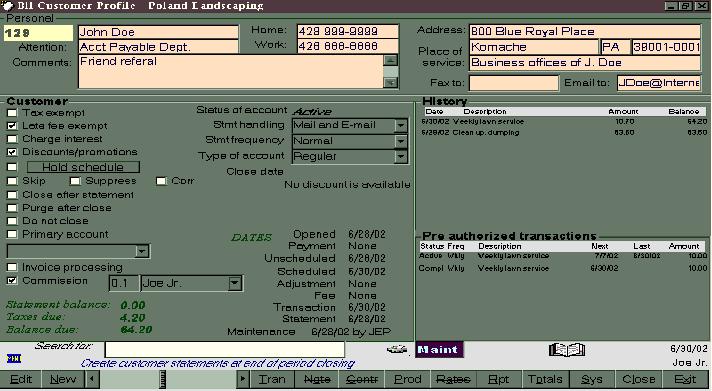Toggle the Tax exempt checkbox
The height and width of the screenshot is (391, 712).
[x=12, y=113]
